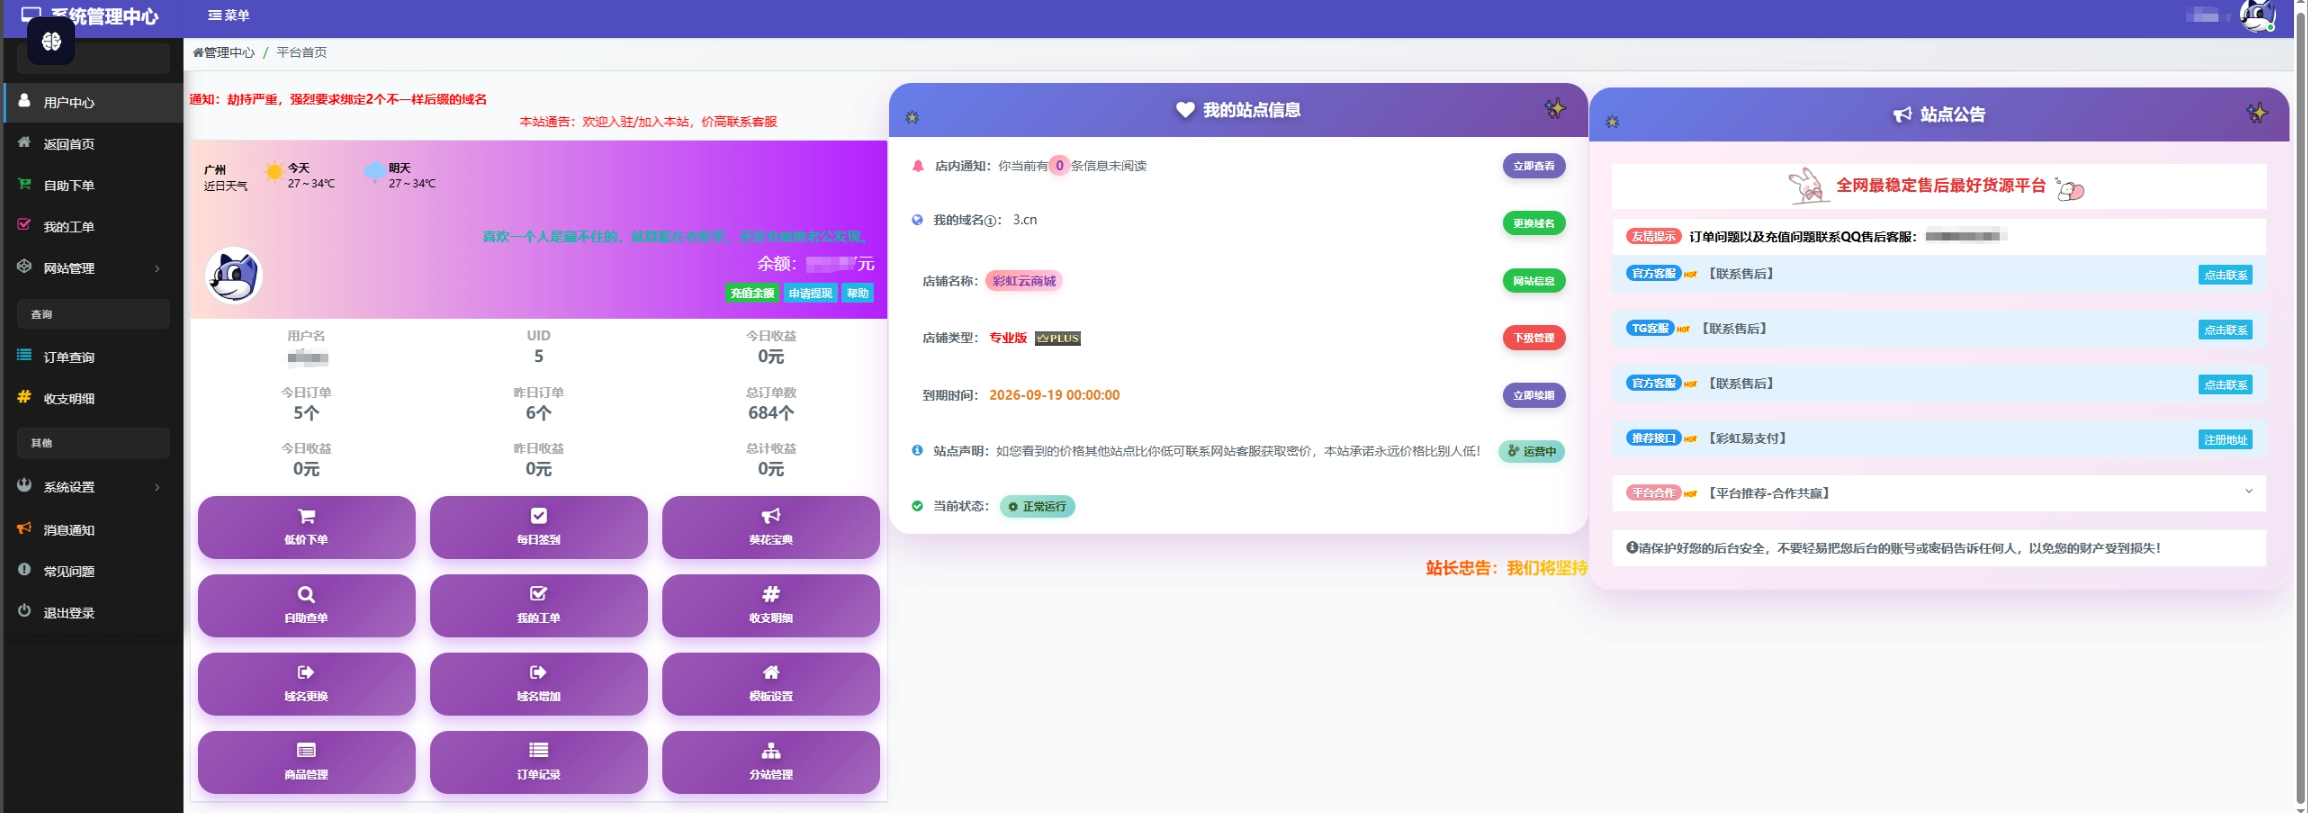The image size is (2308, 813).
Task: Click the 运营中 status badge
Action: pyautogui.click(x=1531, y=451)
